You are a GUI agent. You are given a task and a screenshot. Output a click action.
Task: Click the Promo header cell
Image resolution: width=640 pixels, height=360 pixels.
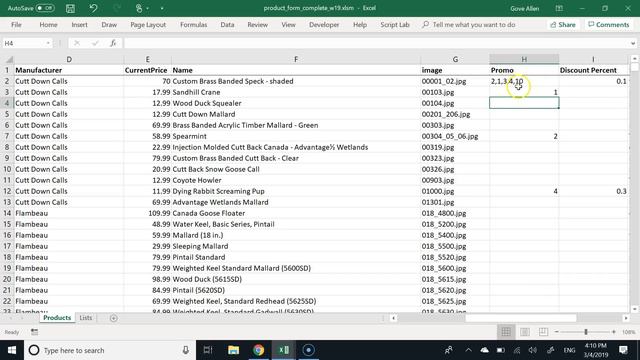(524, 70)
